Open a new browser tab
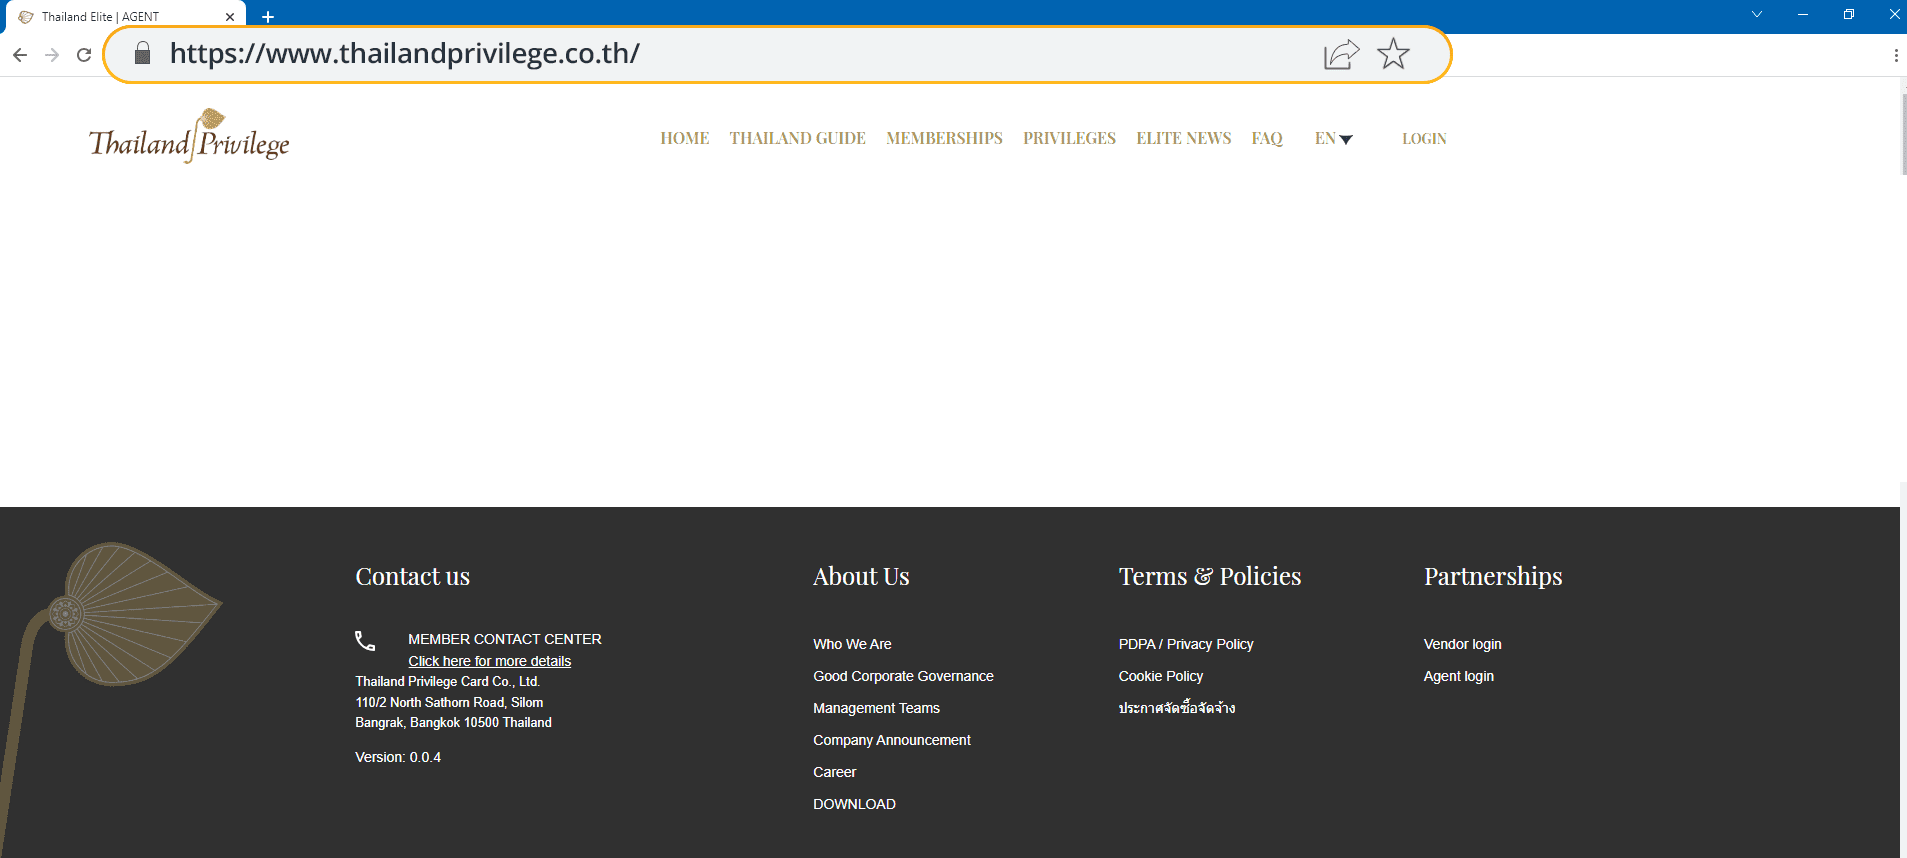Image resolution: width=1907 pixels, height=858 pixels. point(268,17)
